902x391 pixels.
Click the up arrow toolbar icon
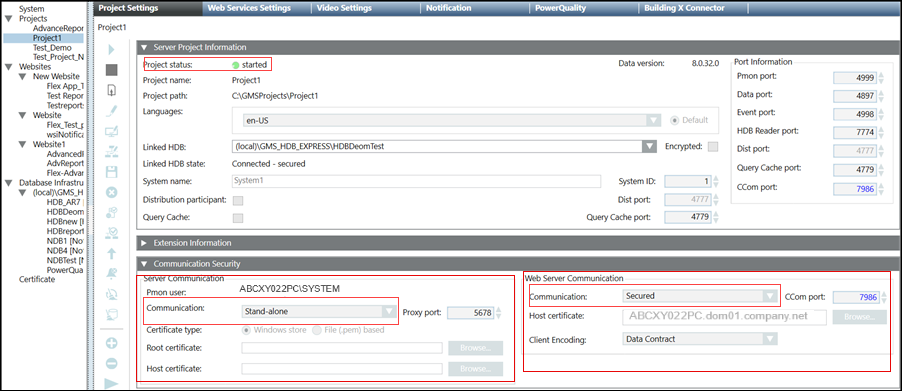112,254
